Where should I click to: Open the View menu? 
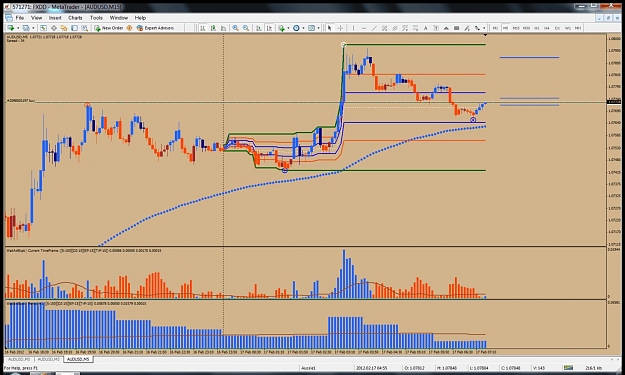36,18
